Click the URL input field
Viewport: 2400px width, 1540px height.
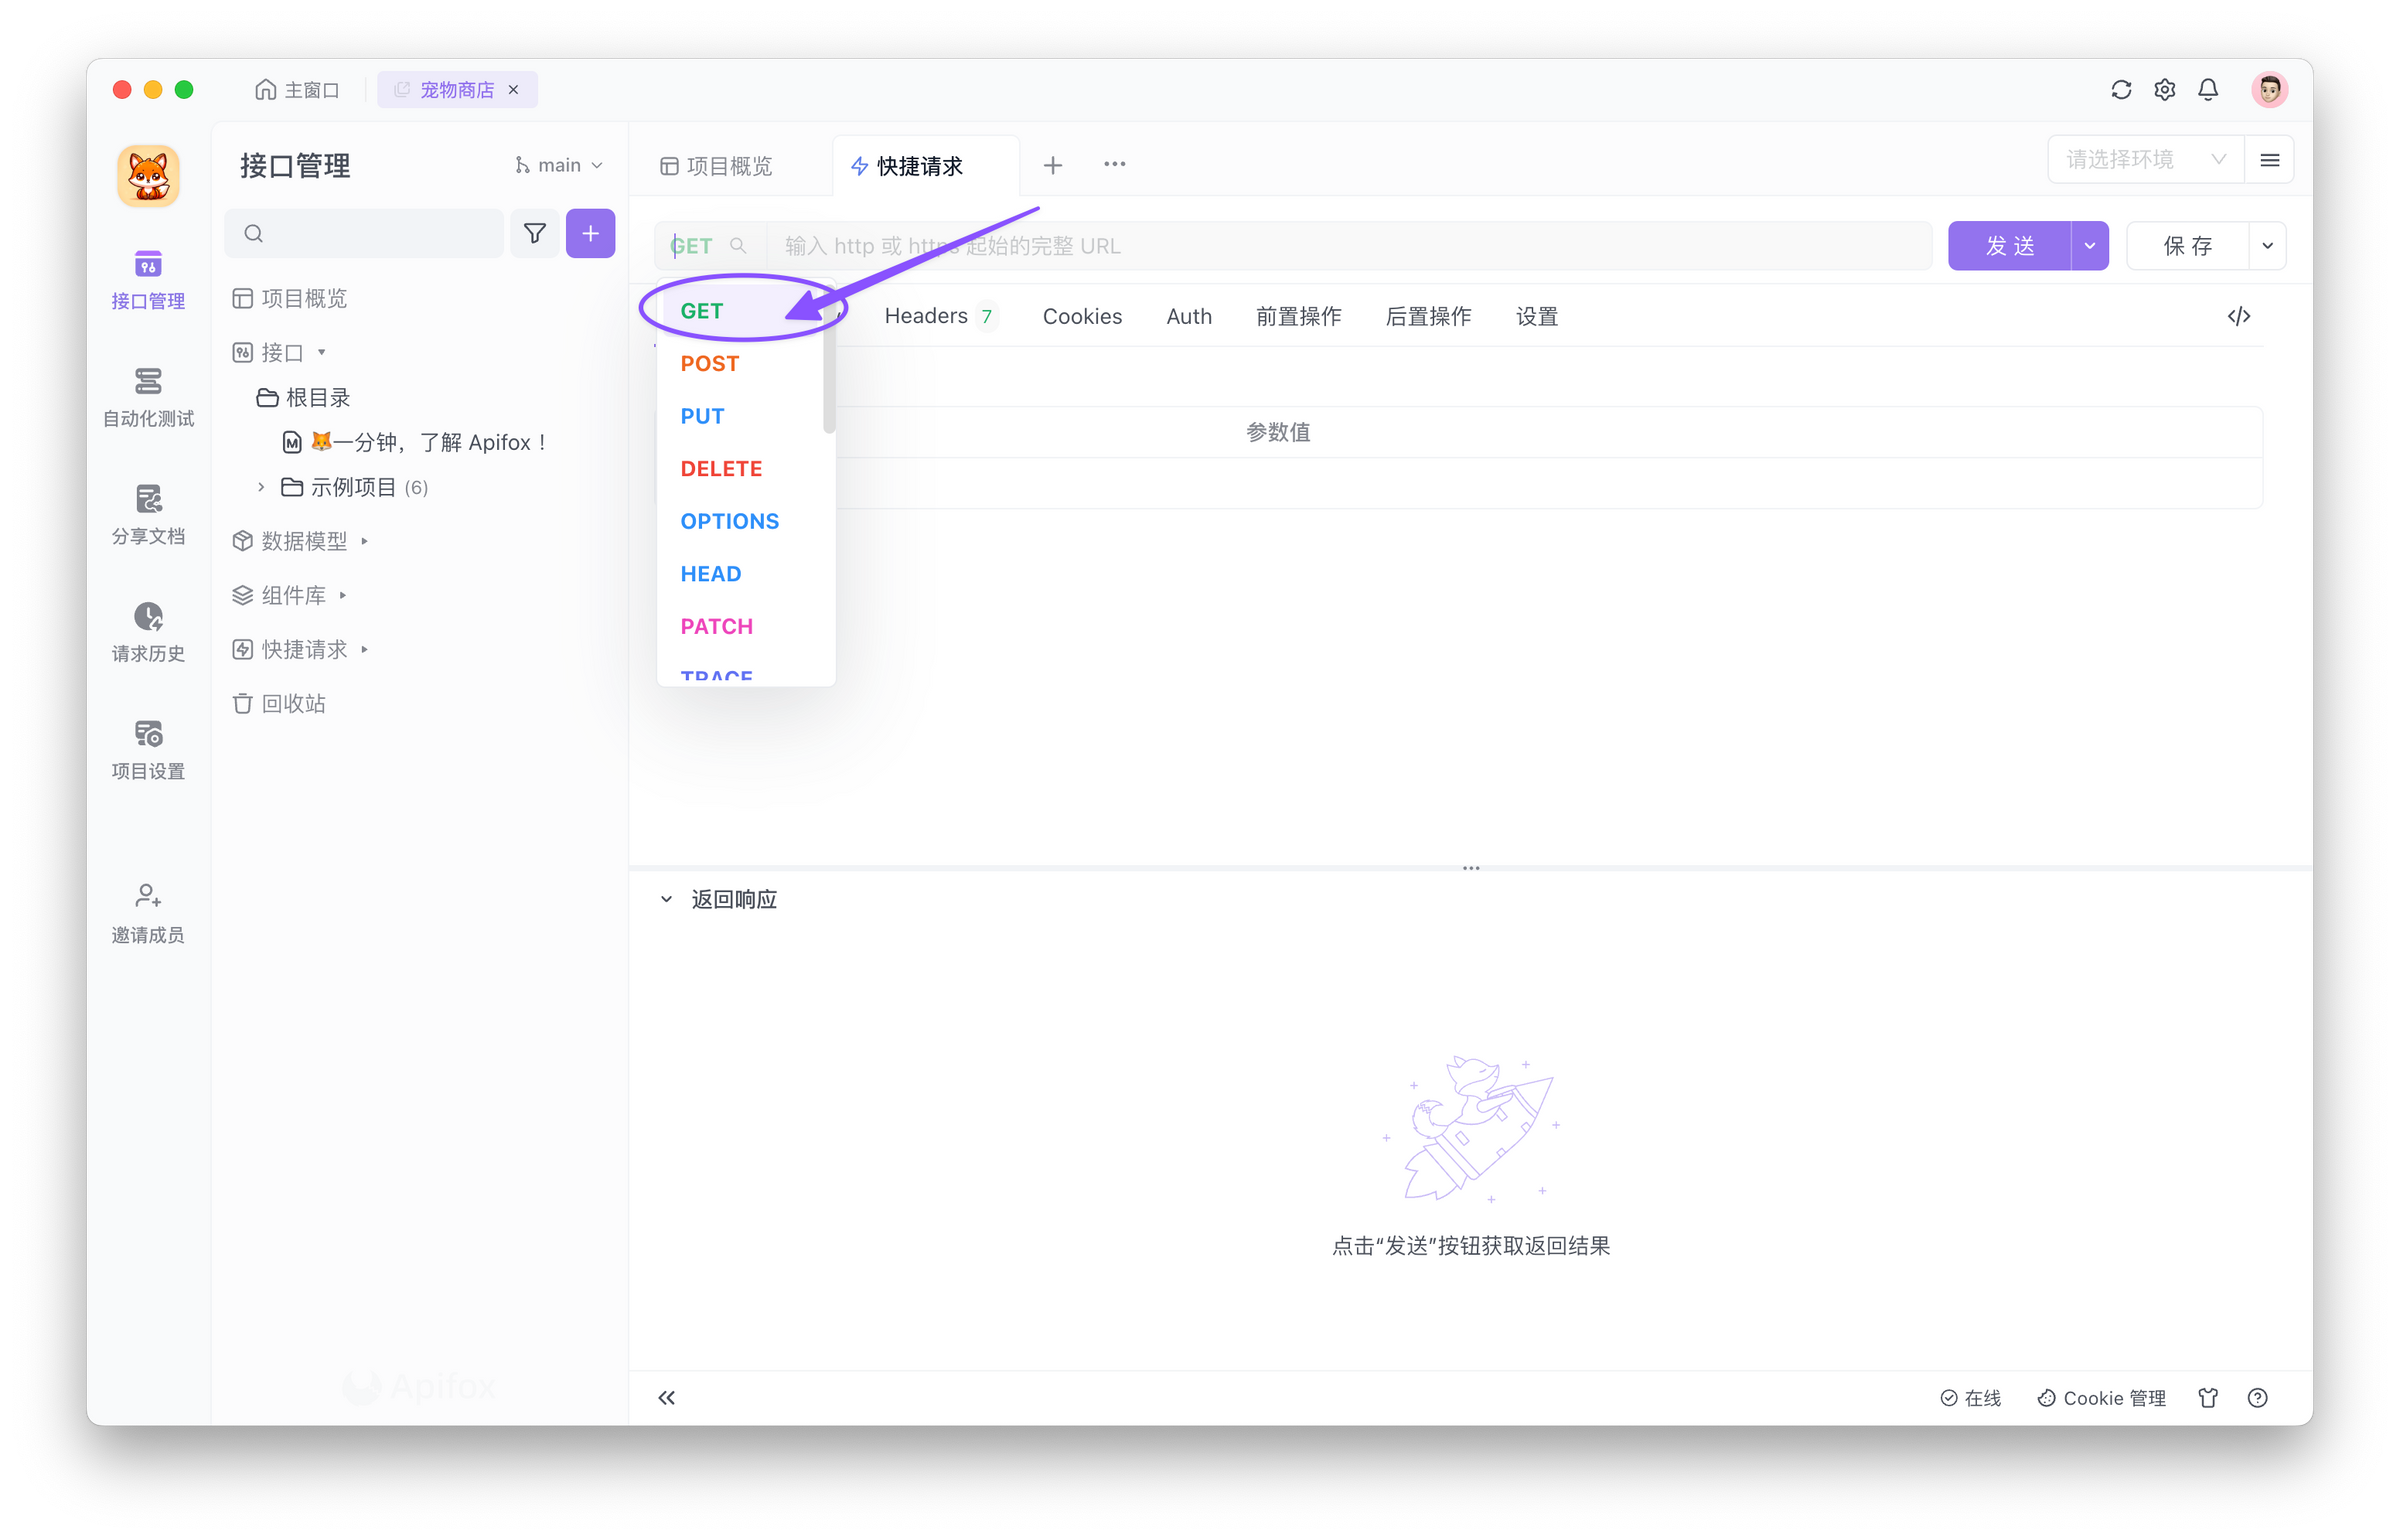1300,245
